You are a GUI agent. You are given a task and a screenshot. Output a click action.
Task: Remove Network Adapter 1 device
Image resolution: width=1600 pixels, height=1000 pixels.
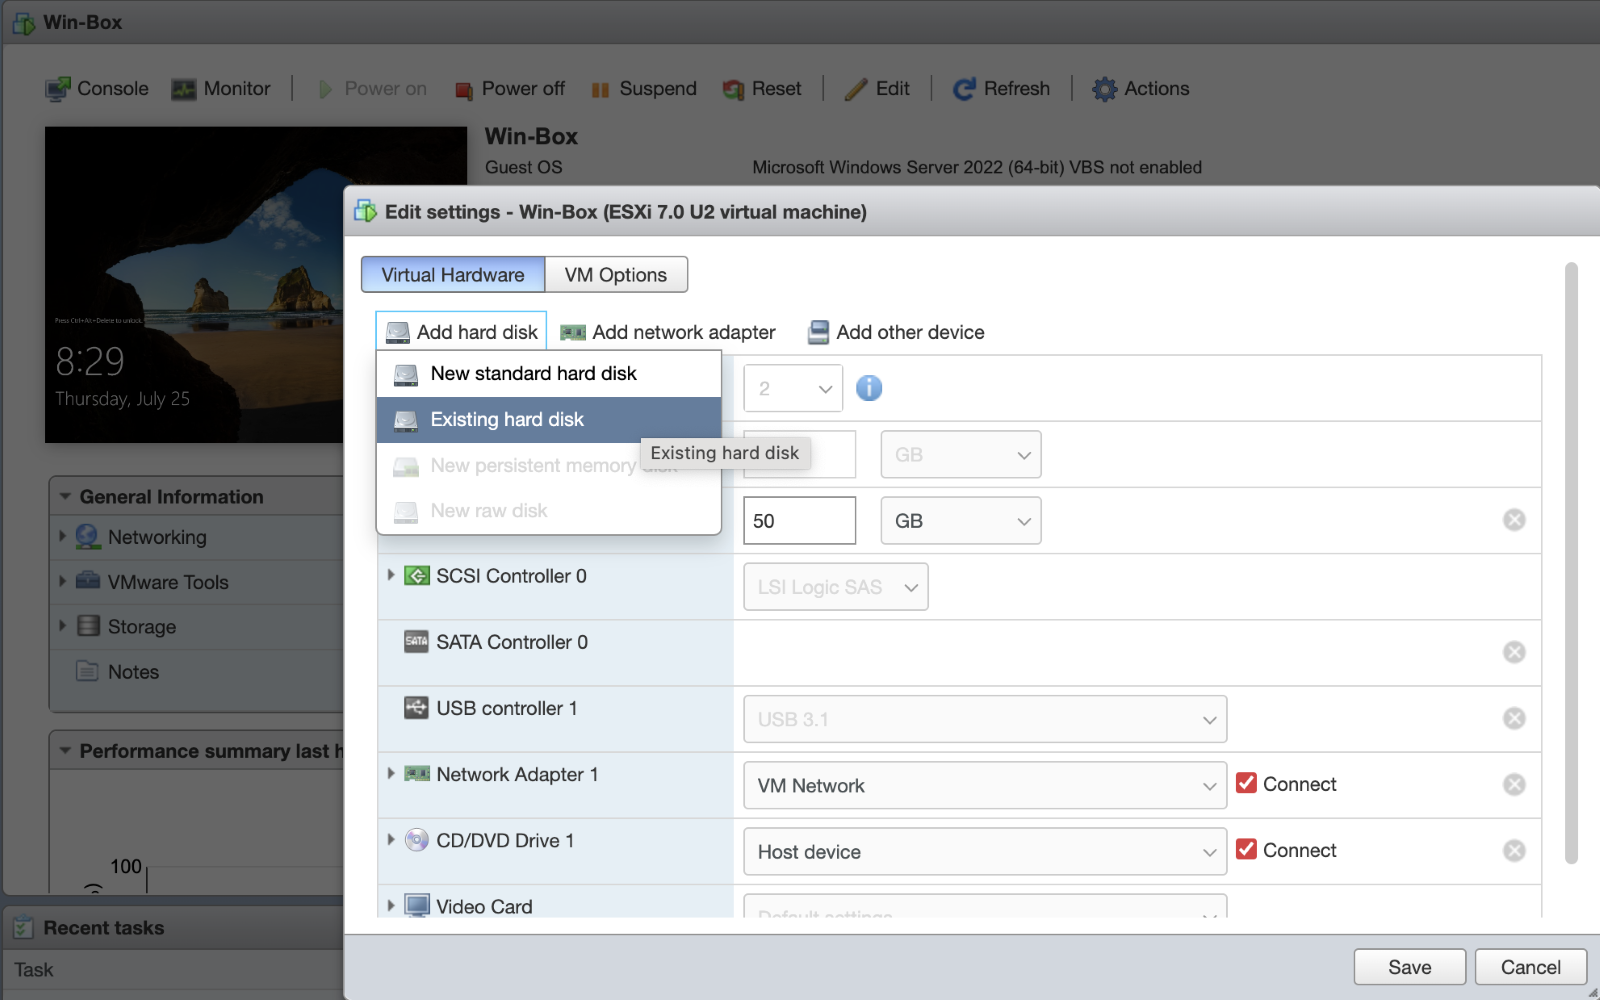pyautogui.click(x=1514, y=784)
